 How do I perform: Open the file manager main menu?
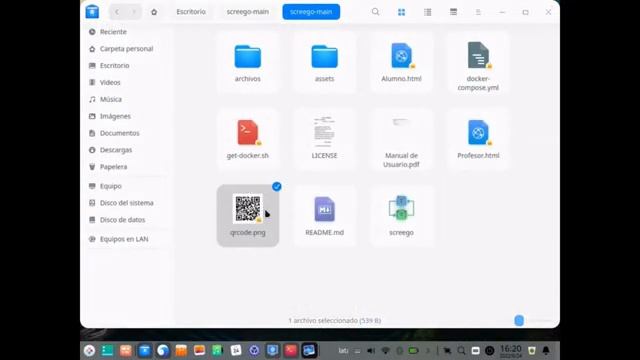click(x=478, y=12)
